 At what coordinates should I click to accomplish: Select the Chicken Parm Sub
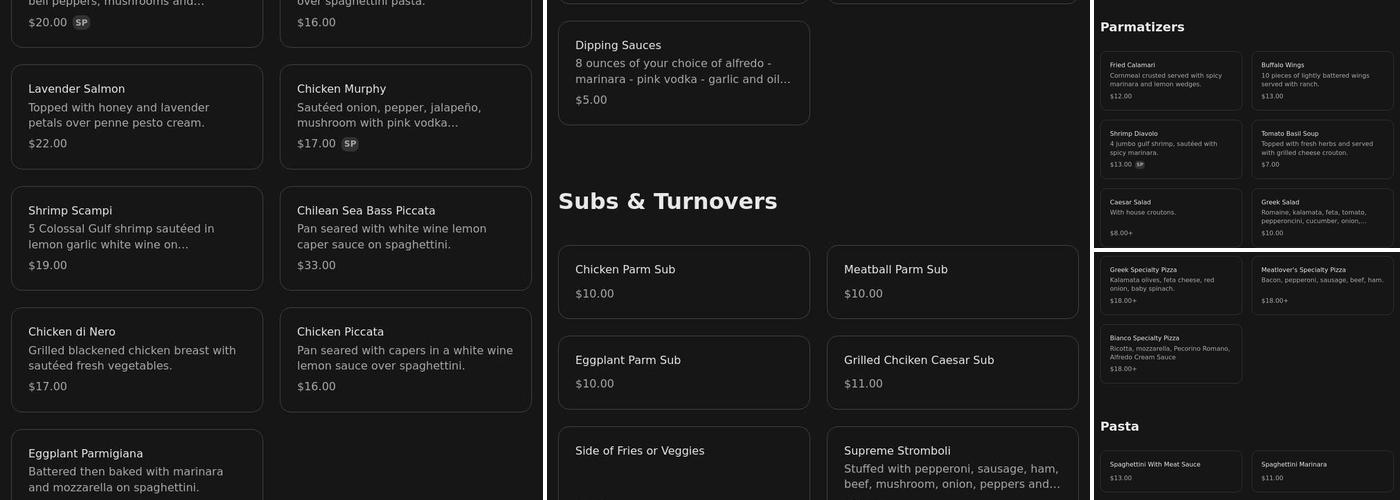[x=683, y=281]
